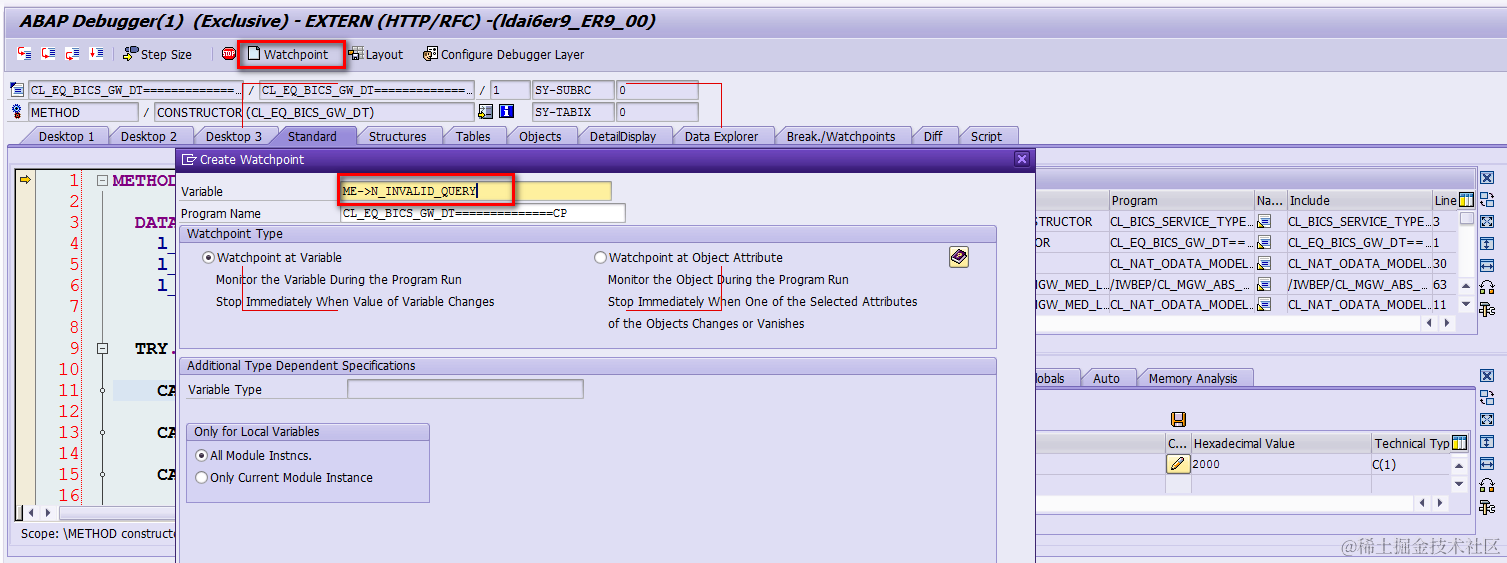Viewport: 1507px width, 563px height.
Task: Click variables table scroll-down arrow
Action: (x=1460, y=484)
